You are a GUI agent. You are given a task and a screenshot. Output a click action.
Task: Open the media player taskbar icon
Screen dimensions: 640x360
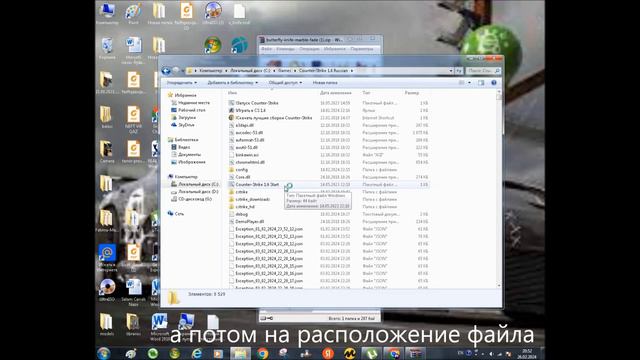(218, 353)
